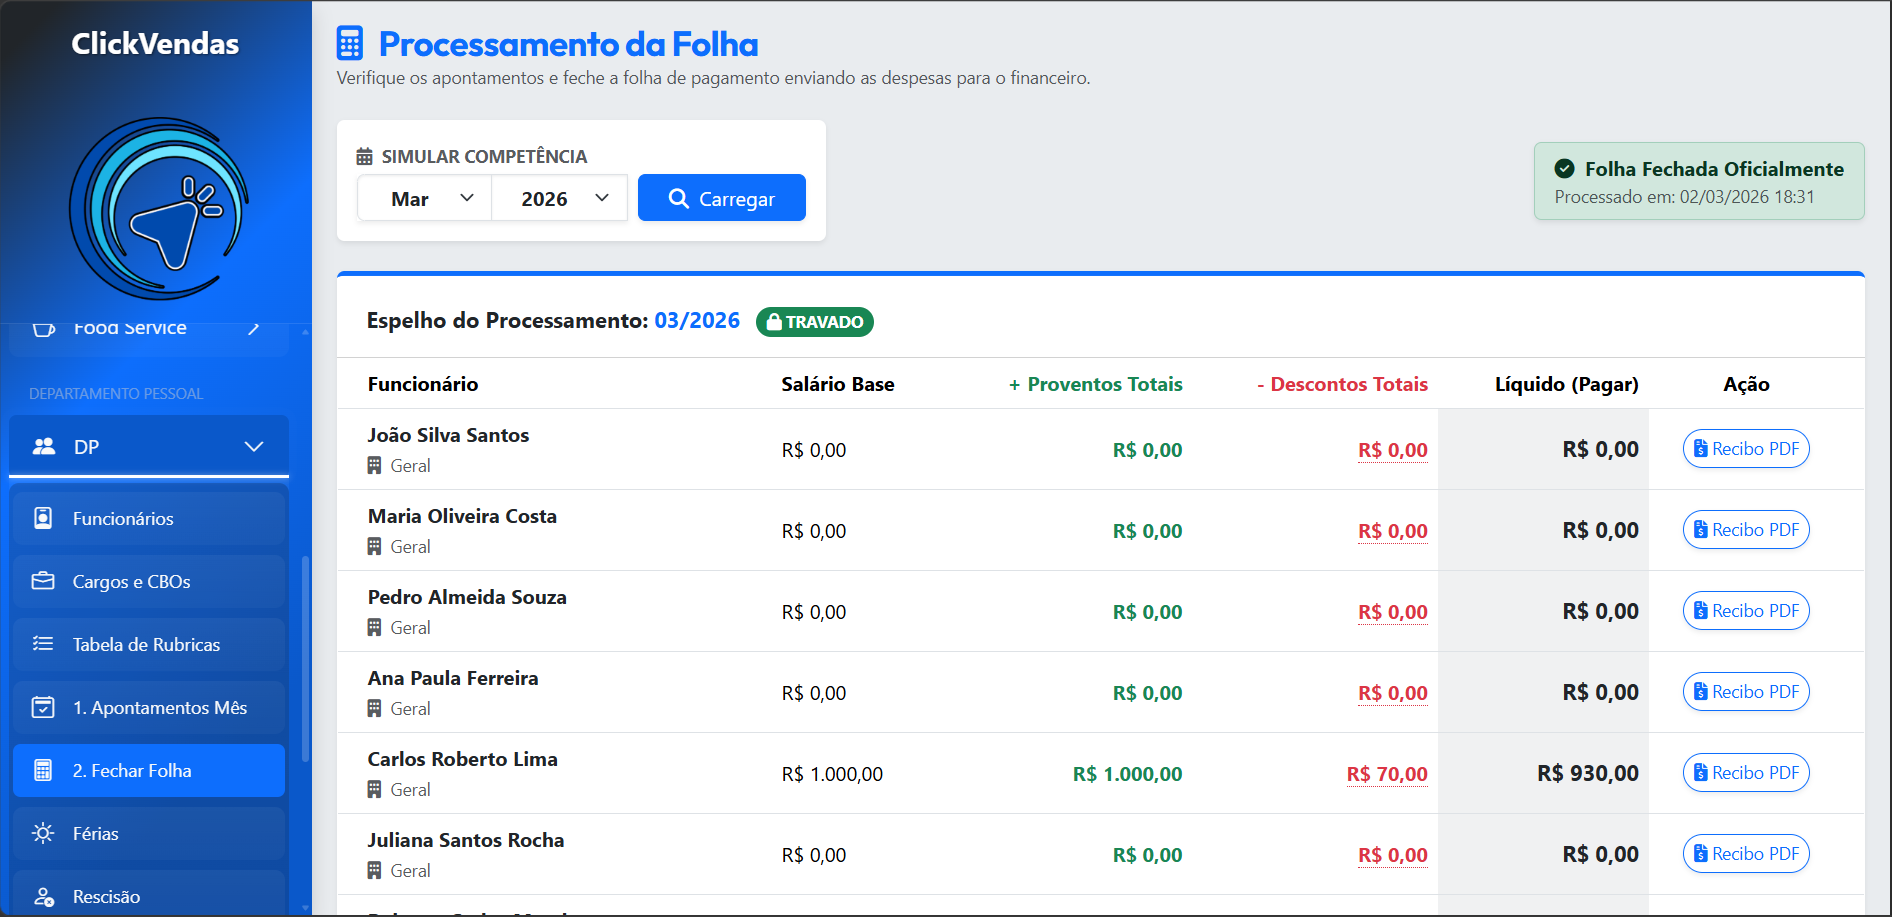This screenshot has width=1892, height=917.
Task: Open the Rescisão menu item
Action: 149,894
